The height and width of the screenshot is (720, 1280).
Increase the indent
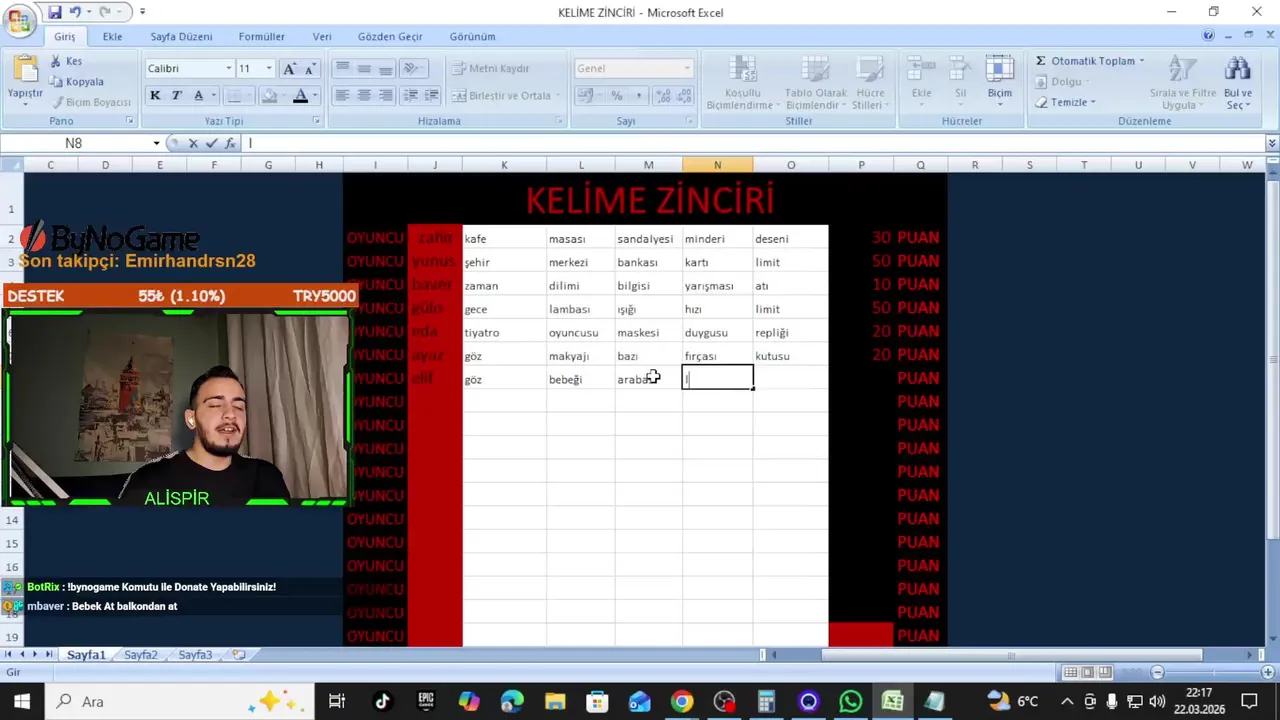(432, 95)
